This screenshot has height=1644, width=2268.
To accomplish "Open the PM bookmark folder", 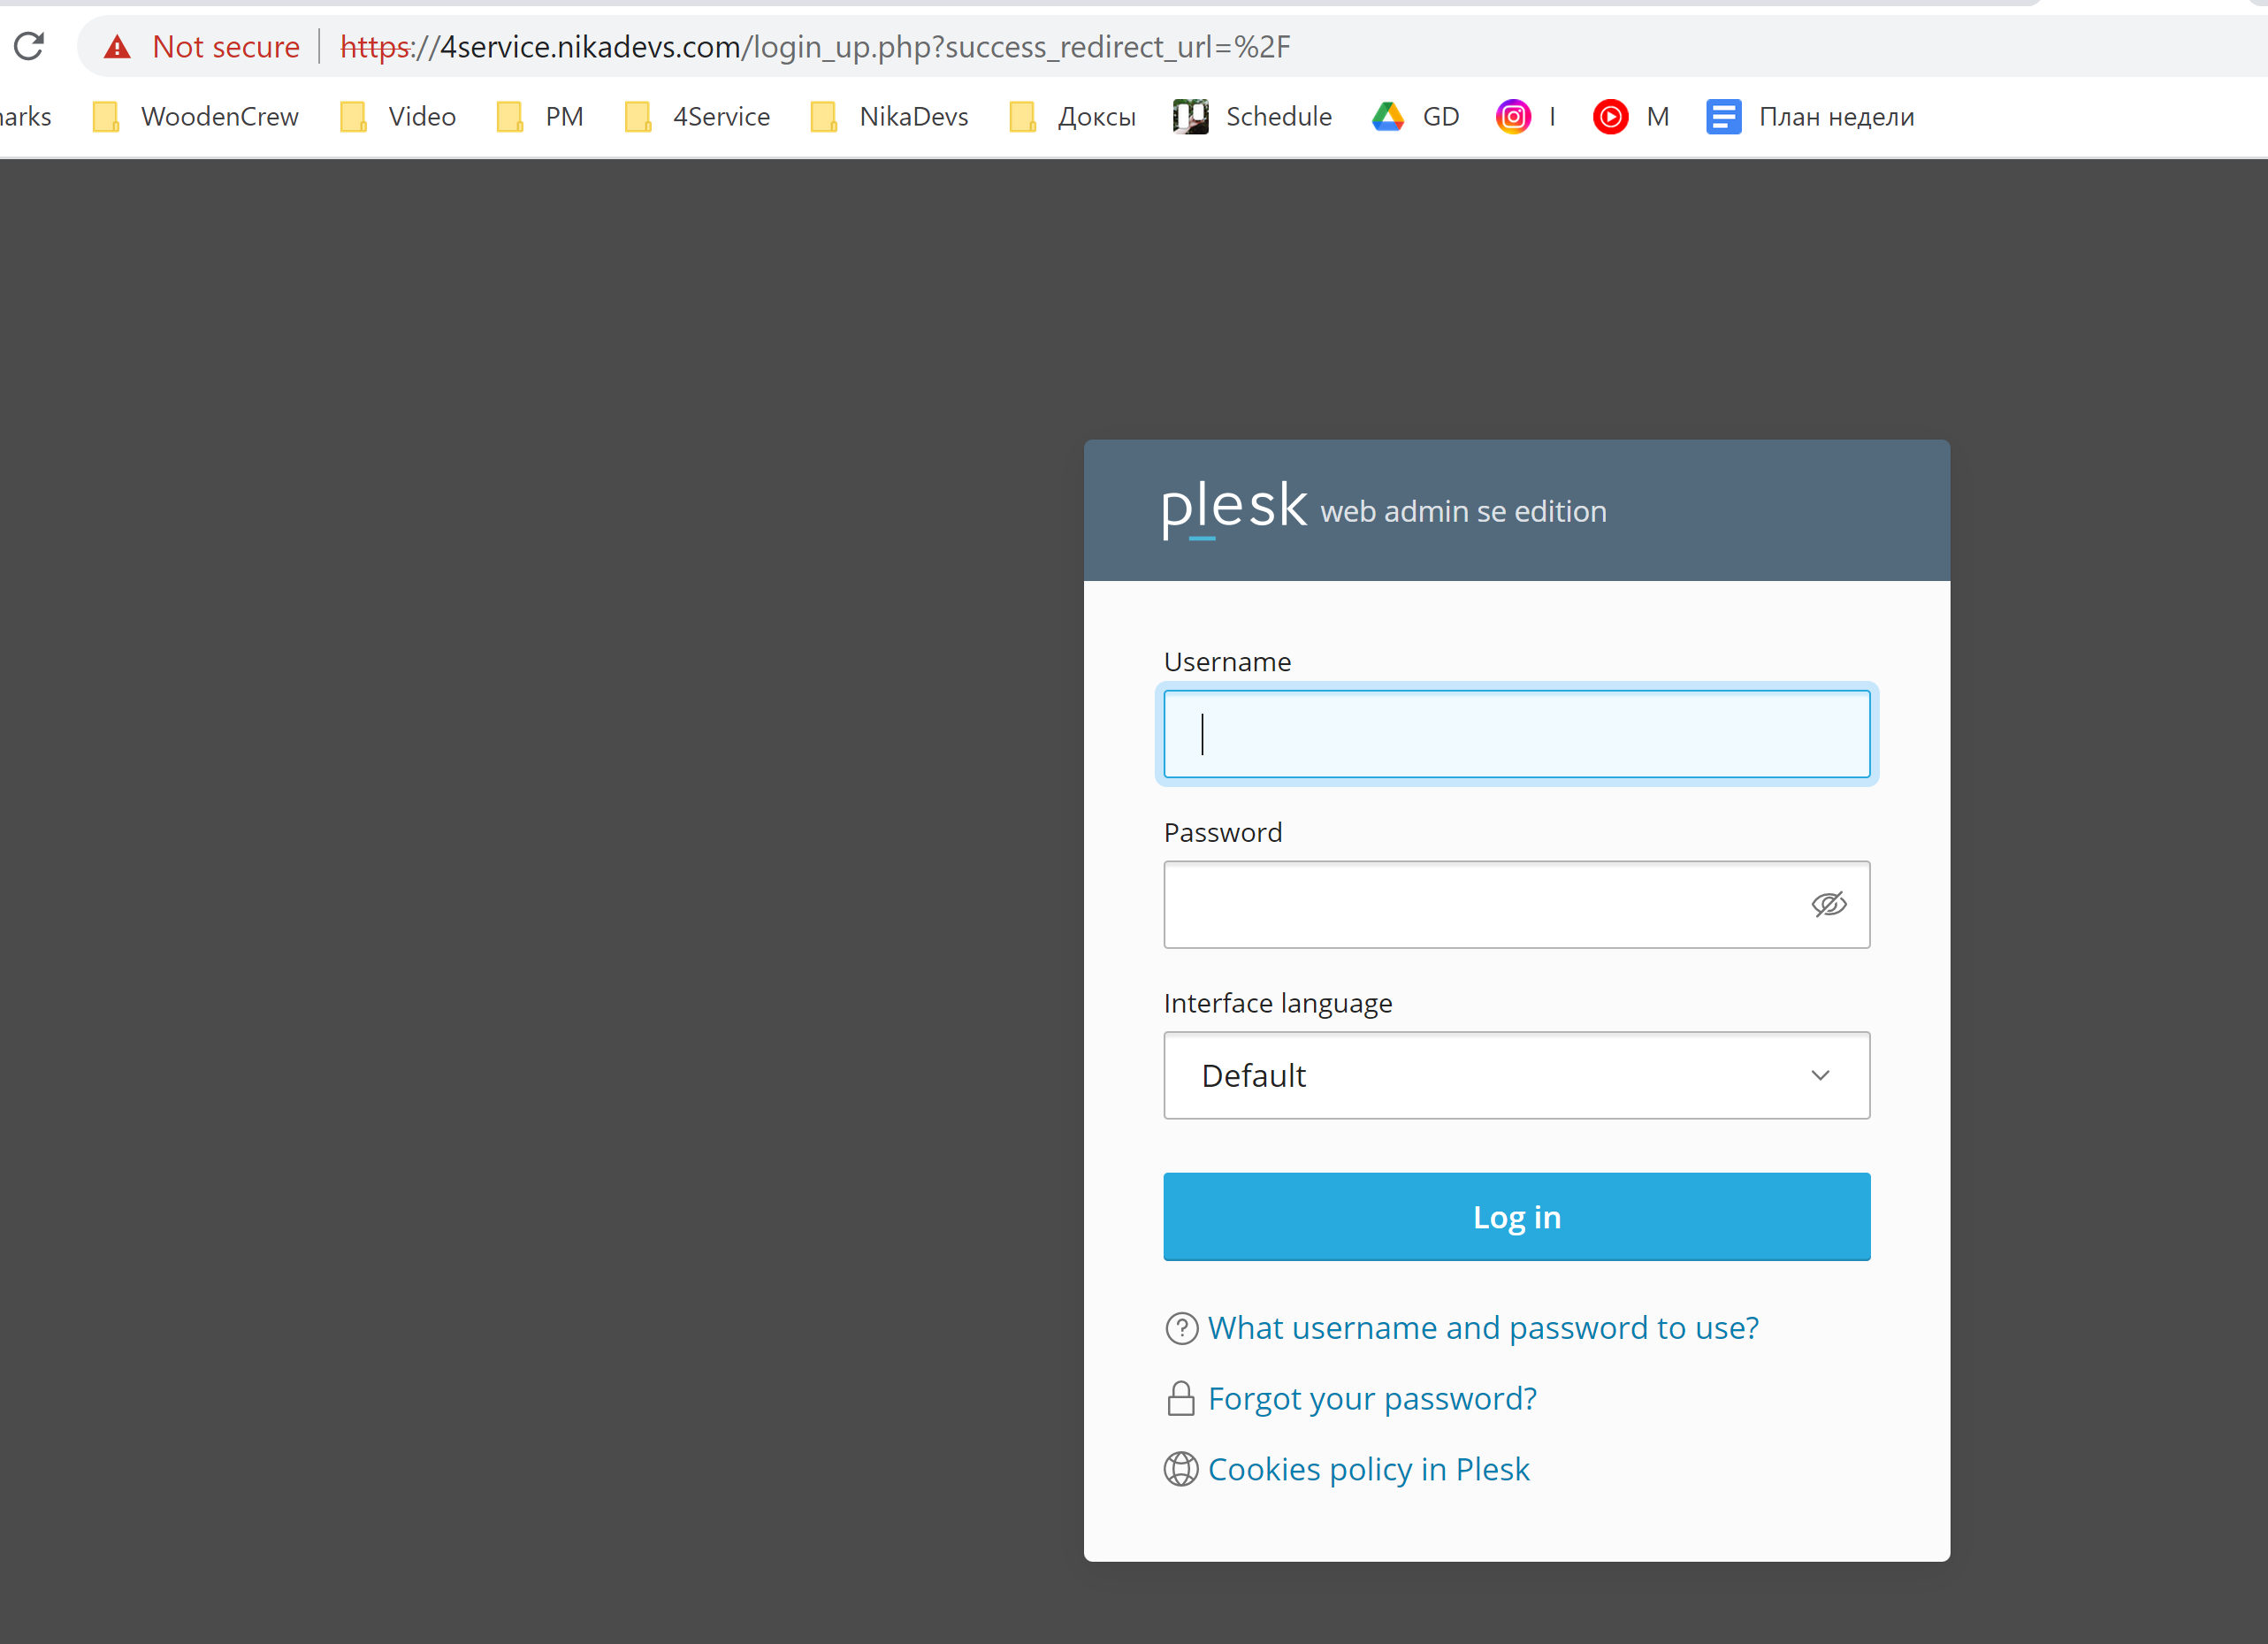I will tap(540, 117).
